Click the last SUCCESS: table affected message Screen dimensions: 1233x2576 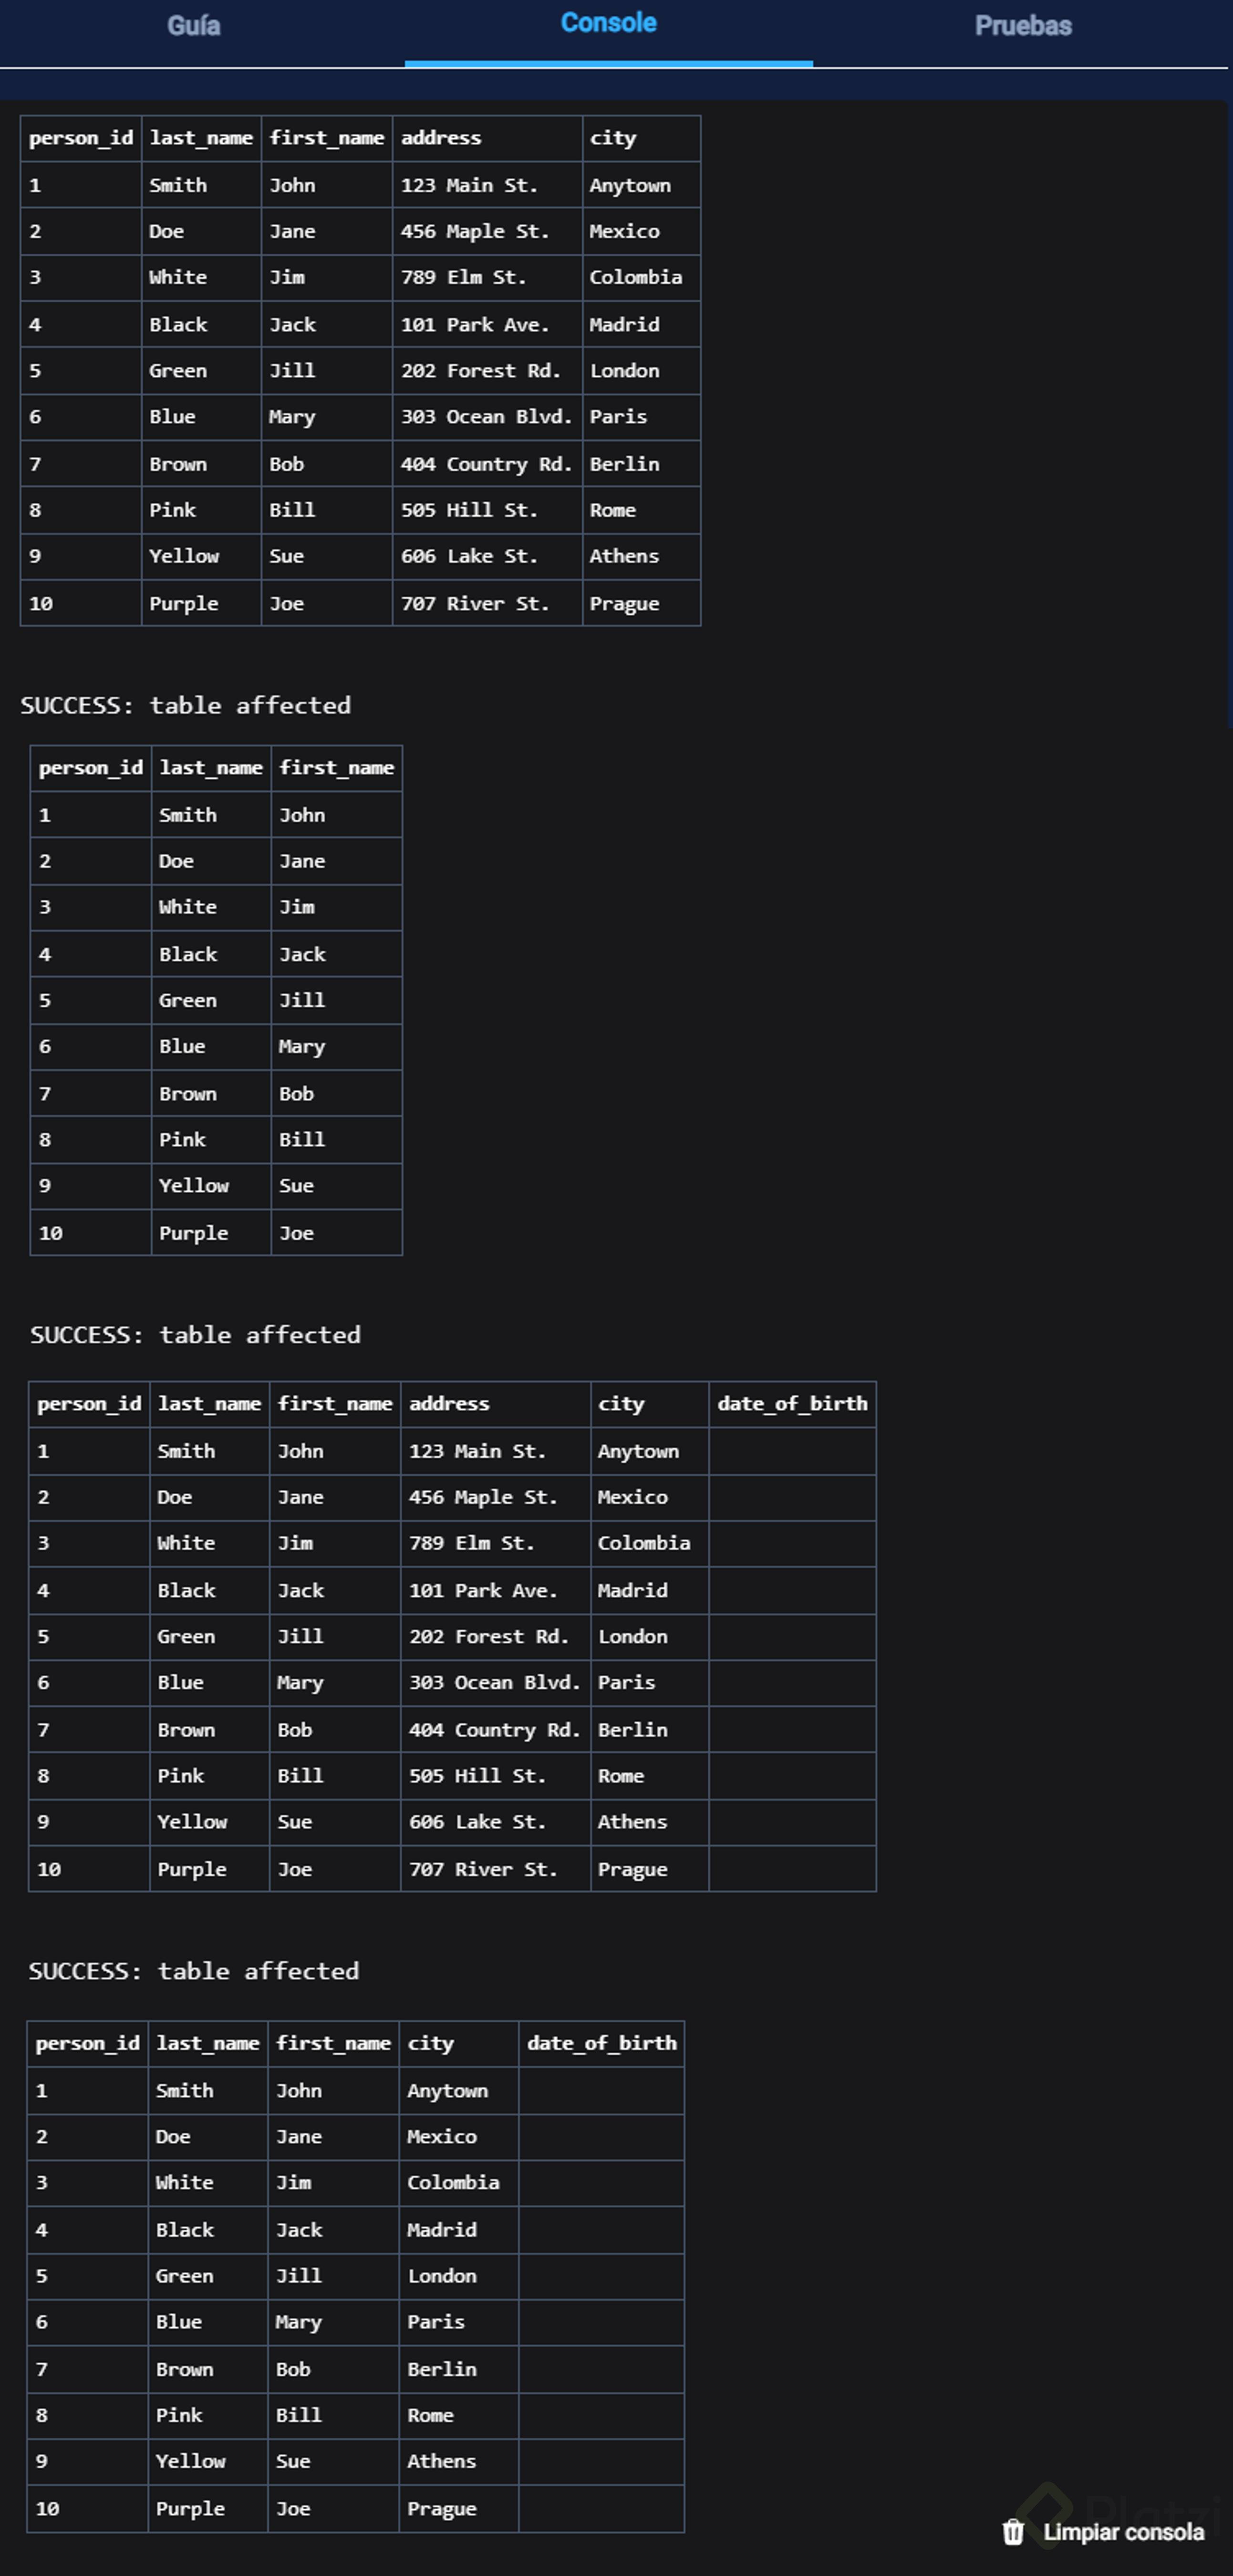194,1971
